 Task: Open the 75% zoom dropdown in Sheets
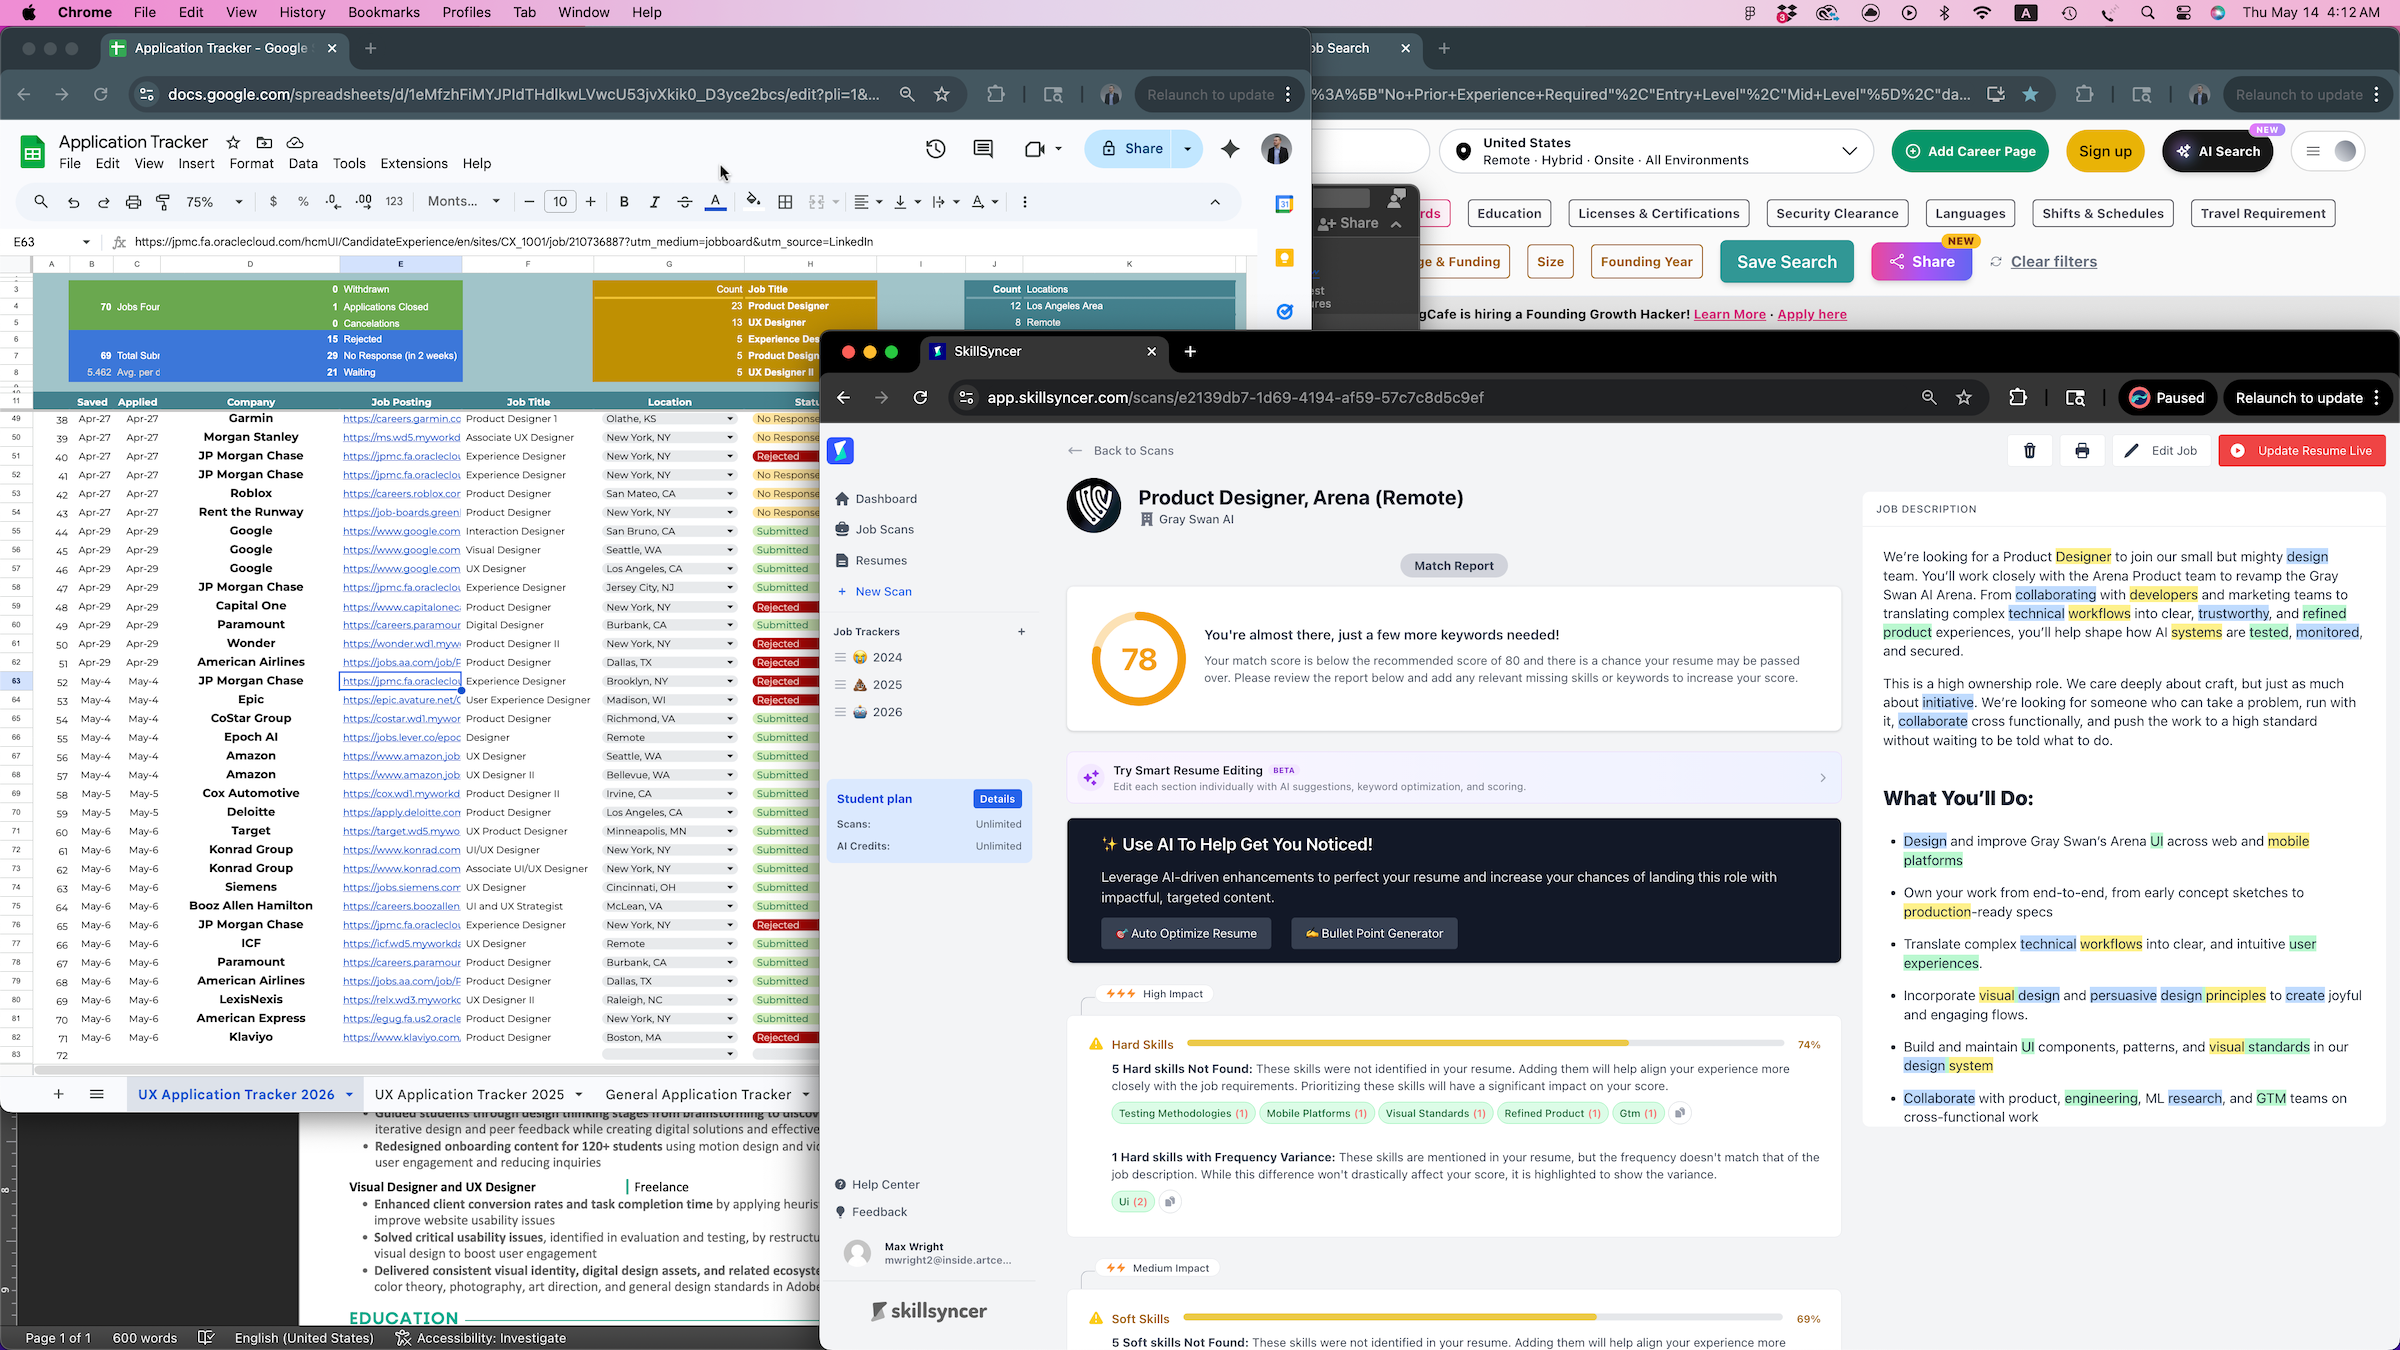215,202
